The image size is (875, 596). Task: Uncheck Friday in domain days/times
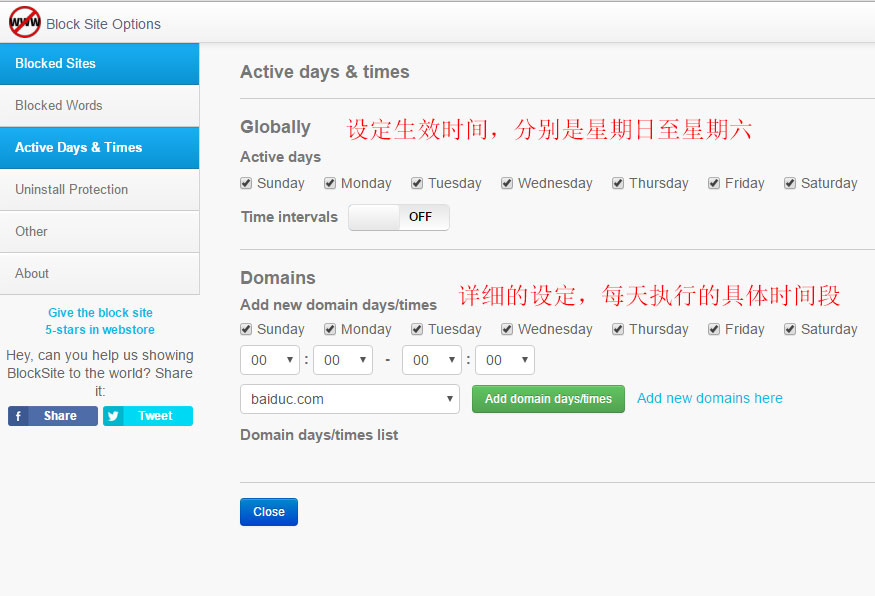(x=714, y=329)
